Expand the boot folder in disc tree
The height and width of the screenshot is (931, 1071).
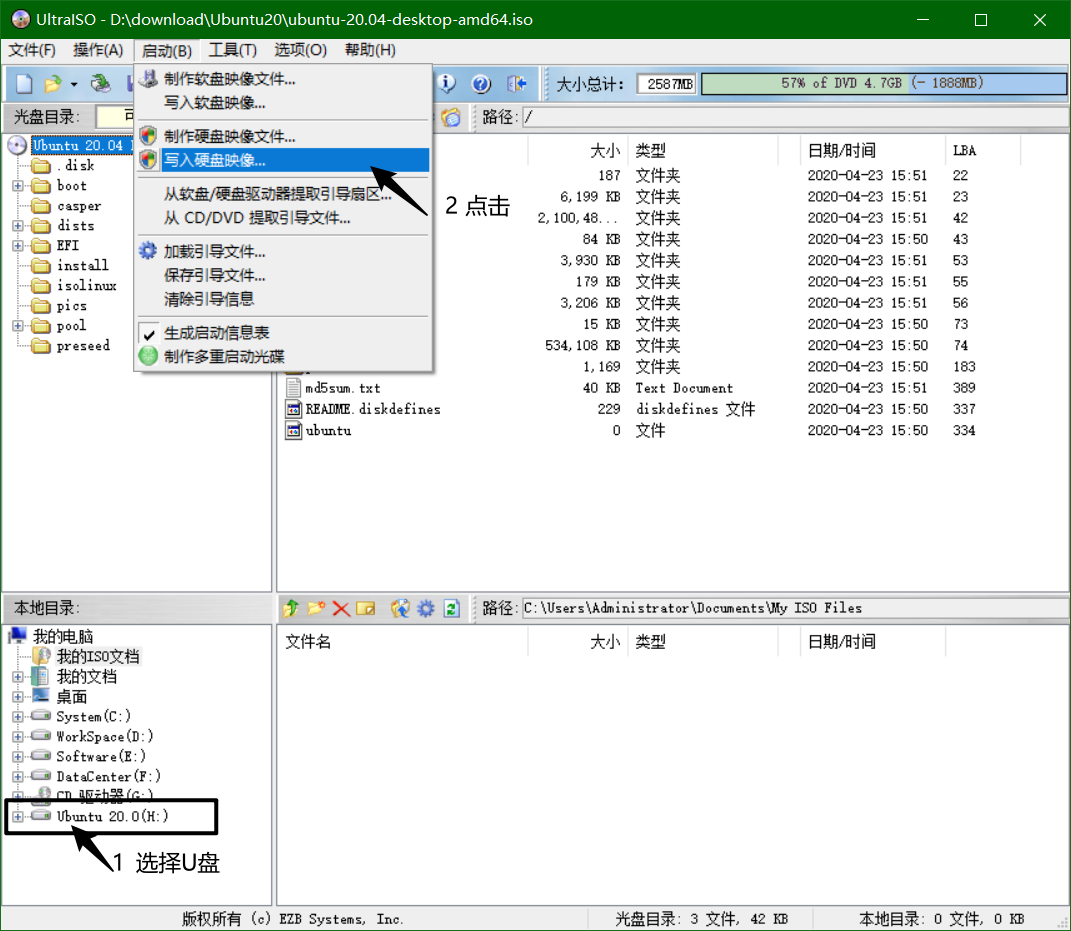[x=18, y=186]
